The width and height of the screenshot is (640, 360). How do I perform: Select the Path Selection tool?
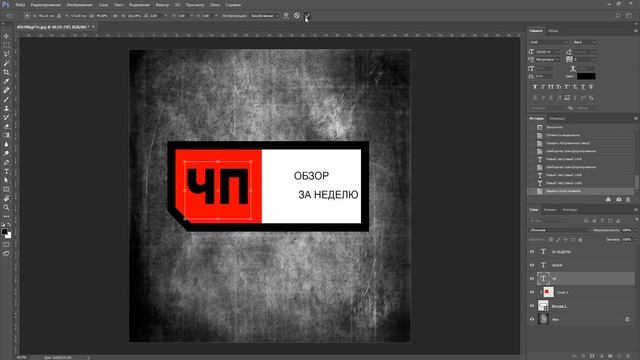pos(6,180)
